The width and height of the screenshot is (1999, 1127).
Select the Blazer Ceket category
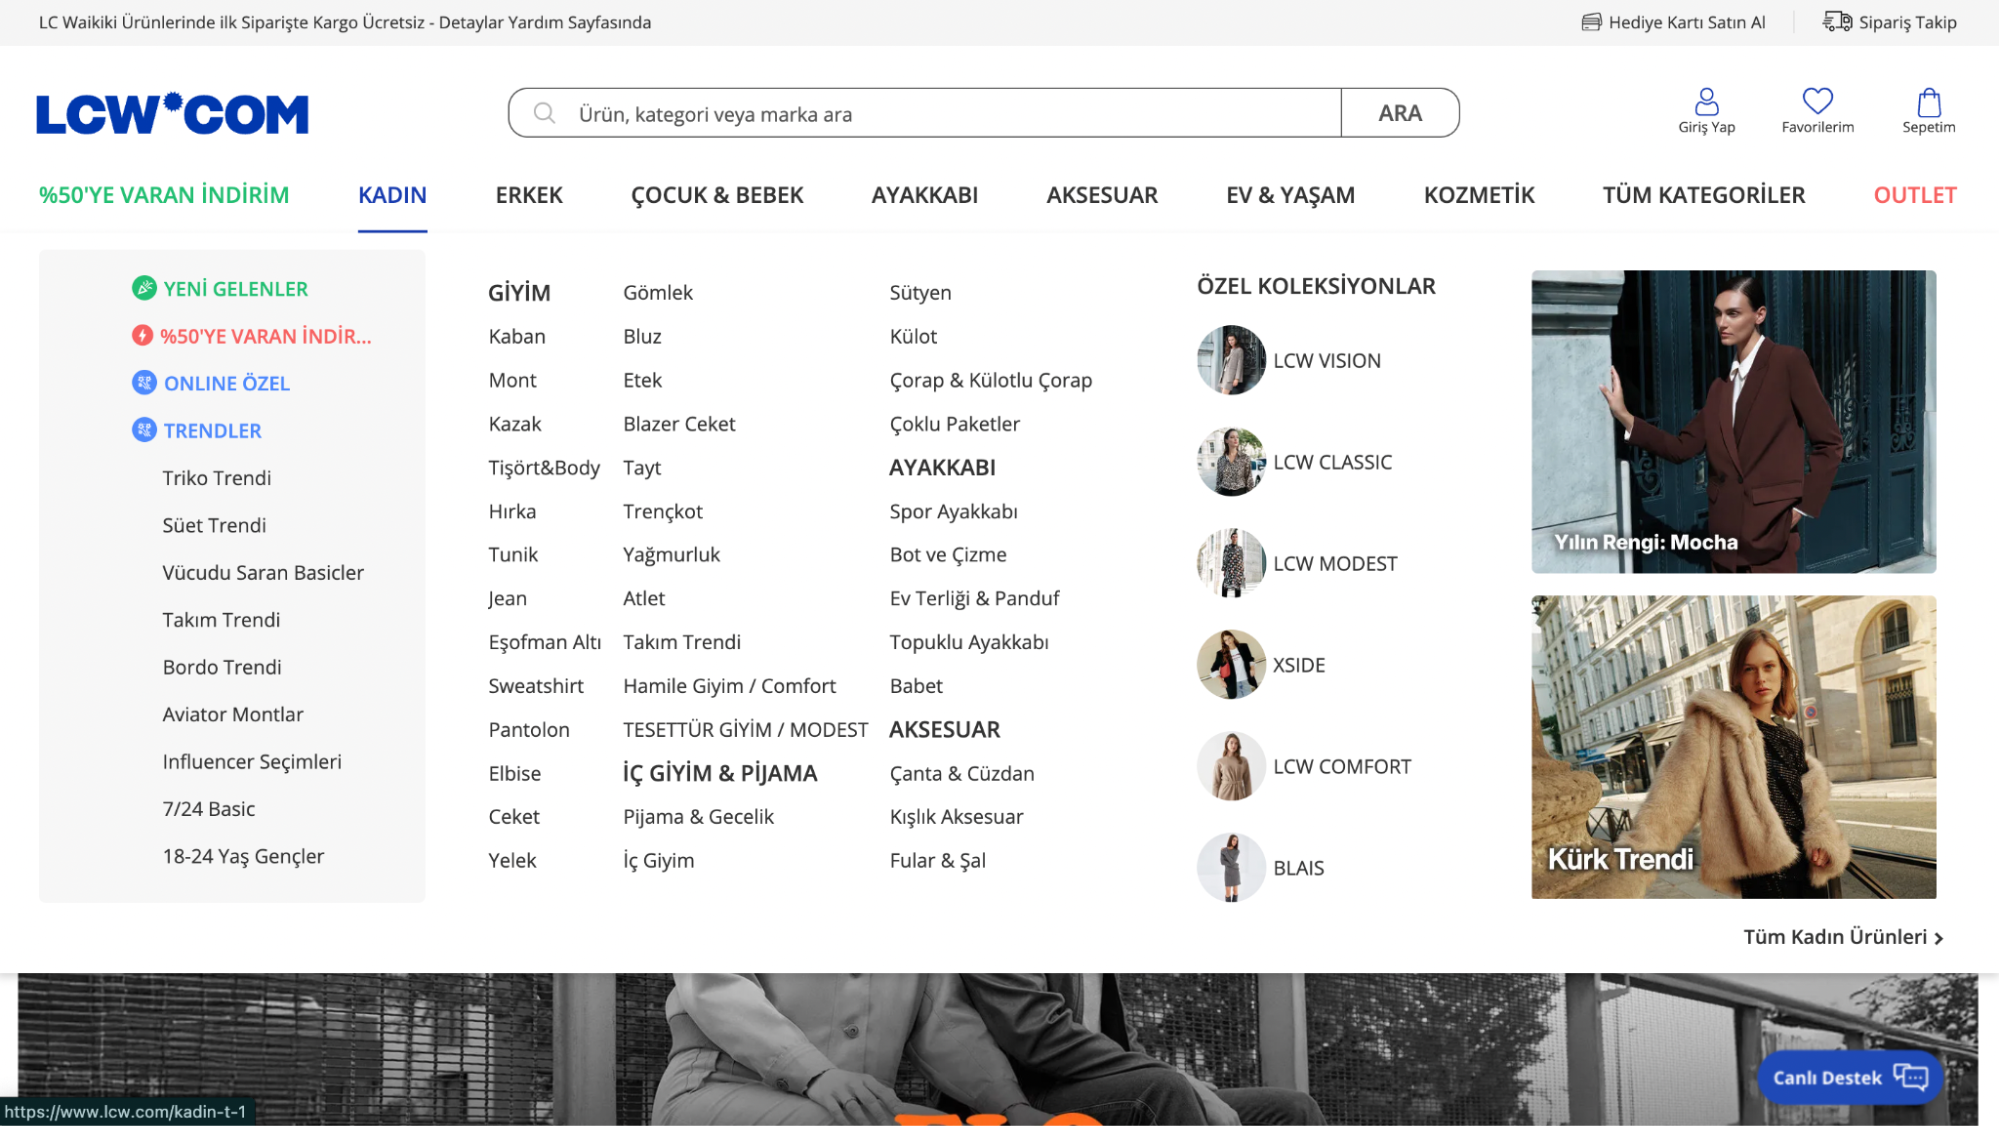(679, 423)
